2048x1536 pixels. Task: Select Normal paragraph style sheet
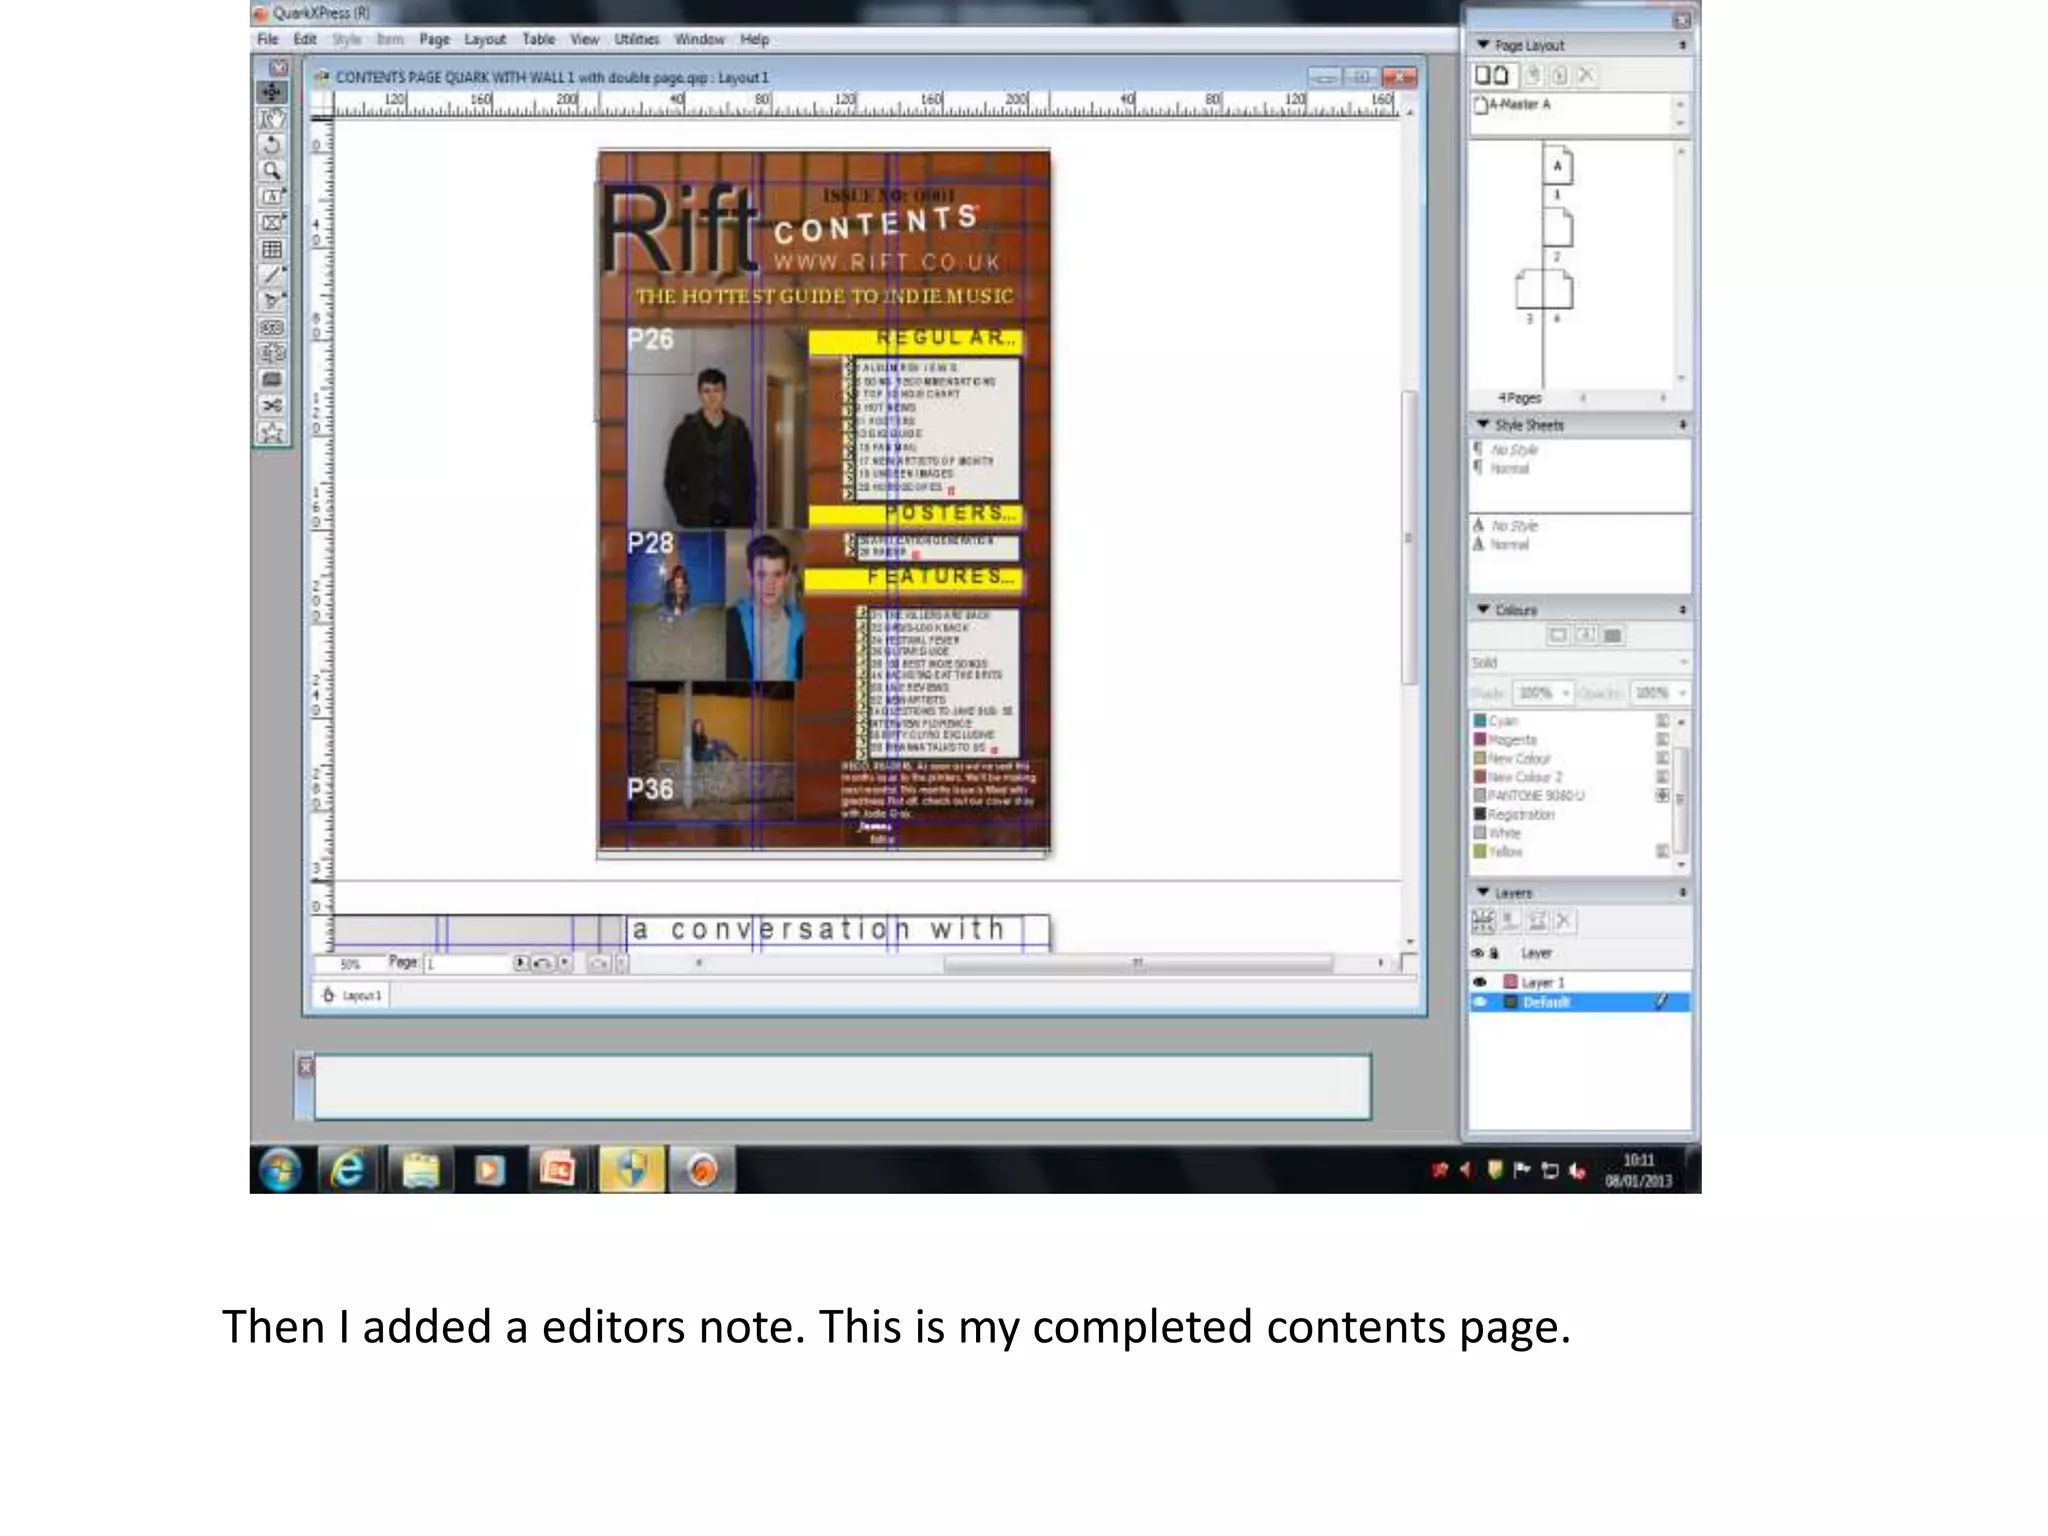point(1509,469)
